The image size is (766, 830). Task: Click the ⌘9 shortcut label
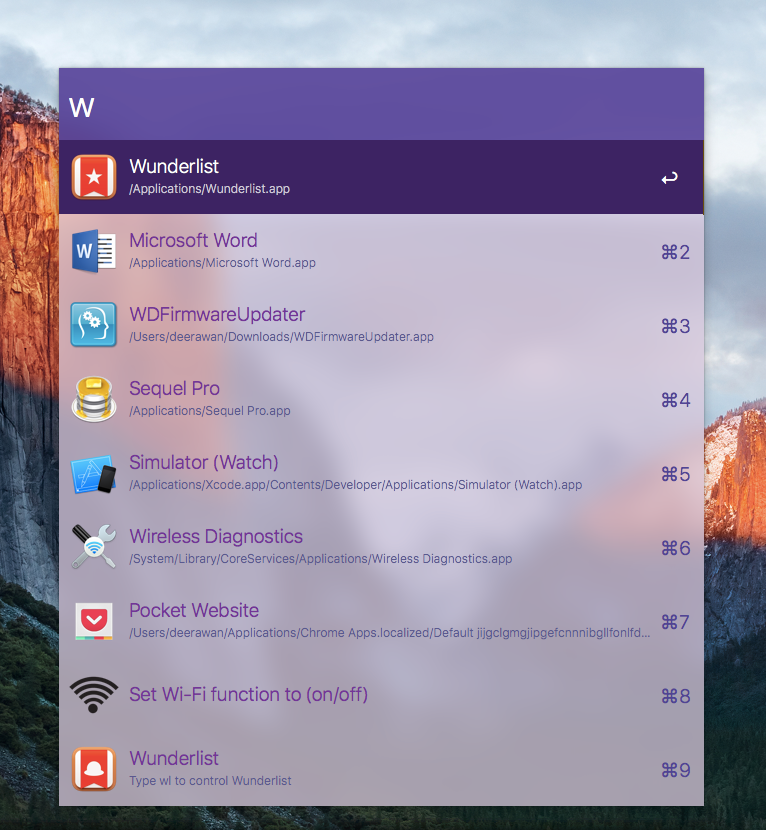click(x=675, y=770)
